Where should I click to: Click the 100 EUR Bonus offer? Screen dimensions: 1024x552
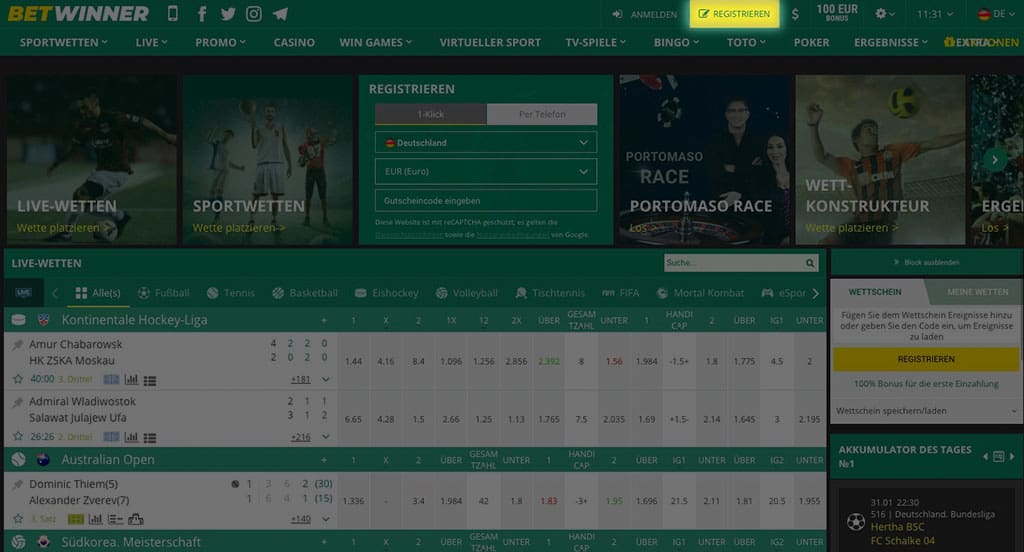(837, 12)
